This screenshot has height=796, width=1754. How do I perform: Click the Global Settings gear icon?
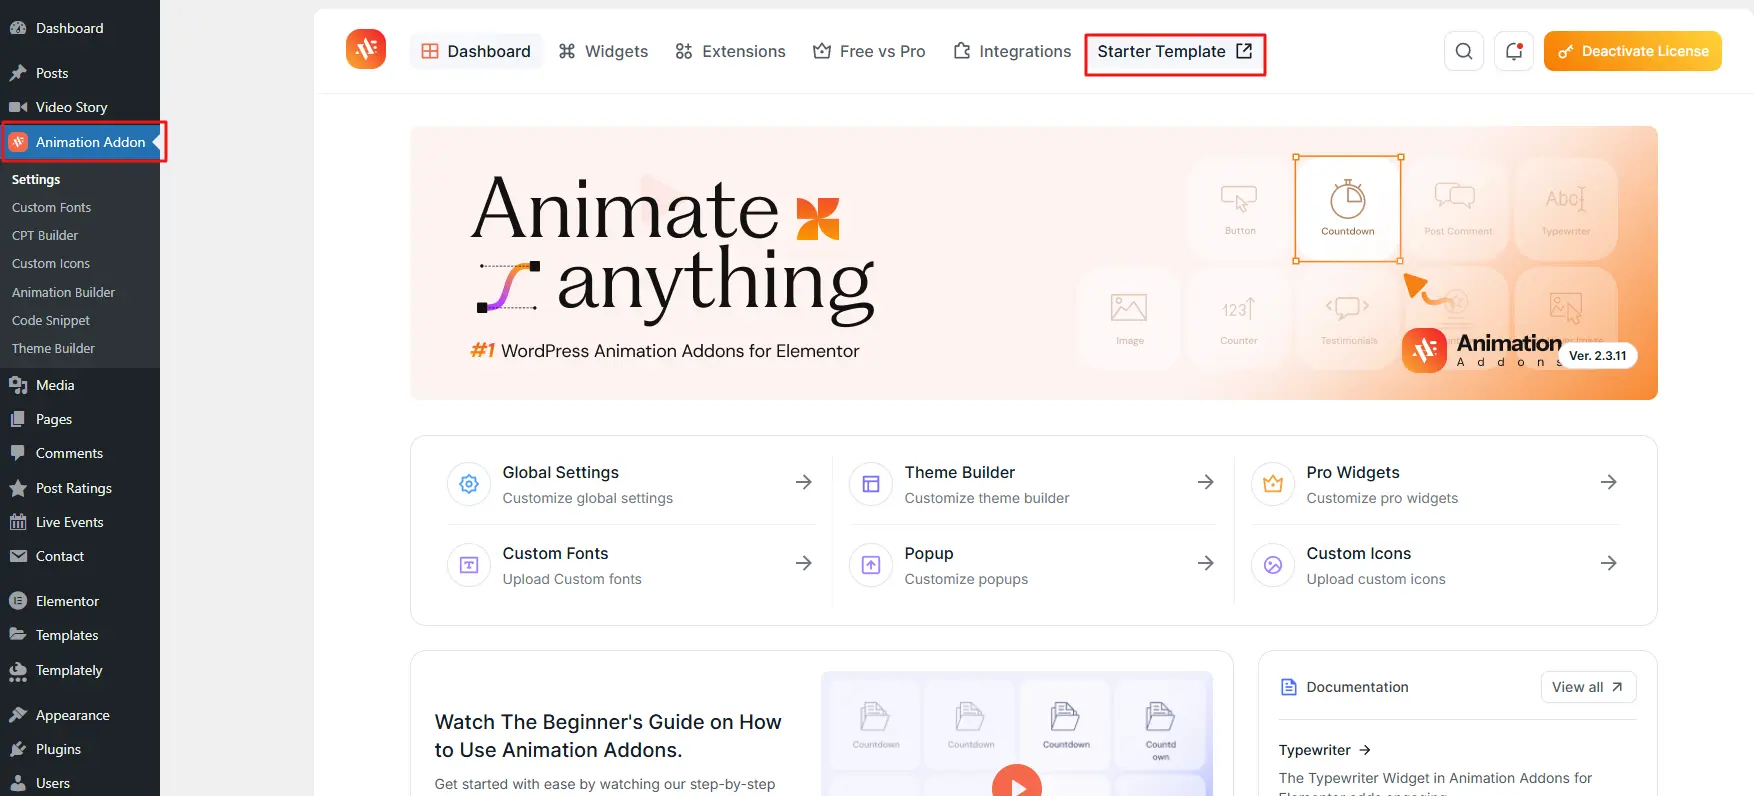click(469, 484)
